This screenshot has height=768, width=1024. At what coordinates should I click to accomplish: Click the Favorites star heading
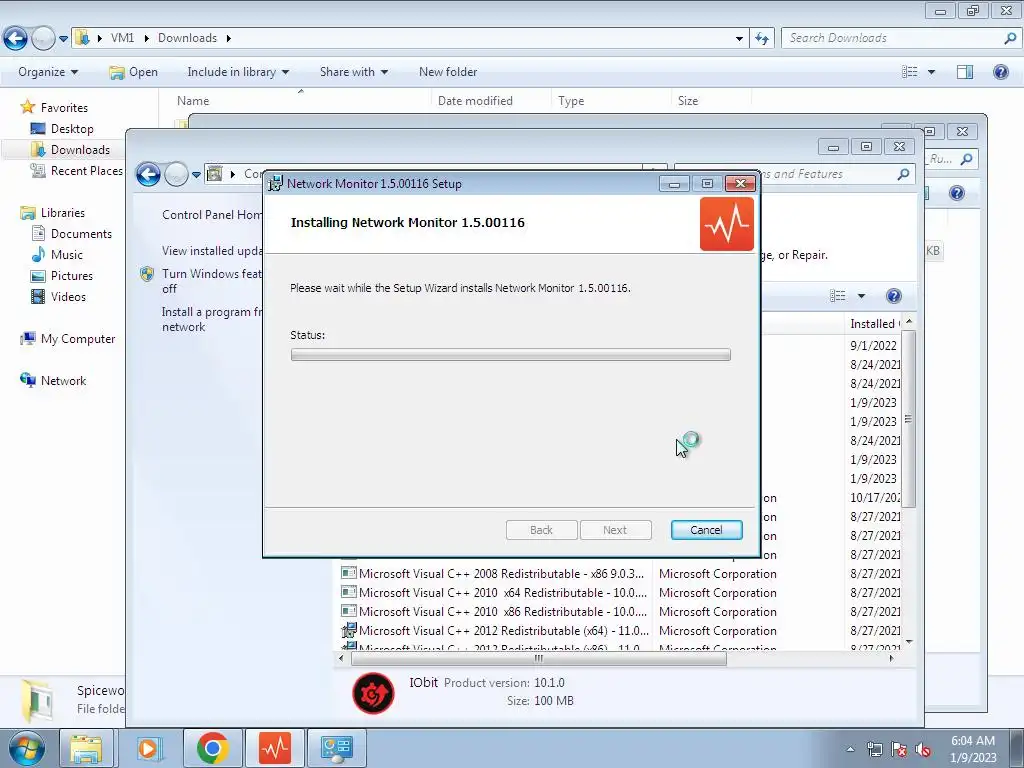[x=64, y=107]
